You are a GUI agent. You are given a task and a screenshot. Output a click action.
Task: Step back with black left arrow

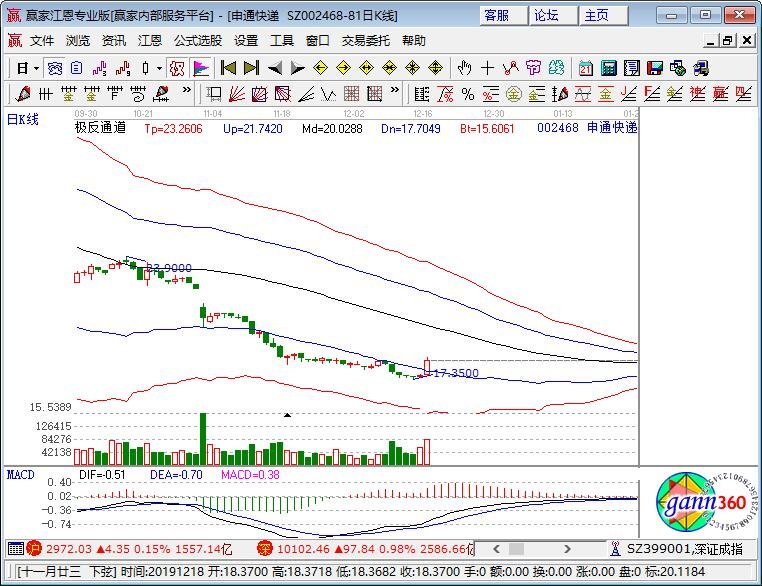tap(275, 68)
